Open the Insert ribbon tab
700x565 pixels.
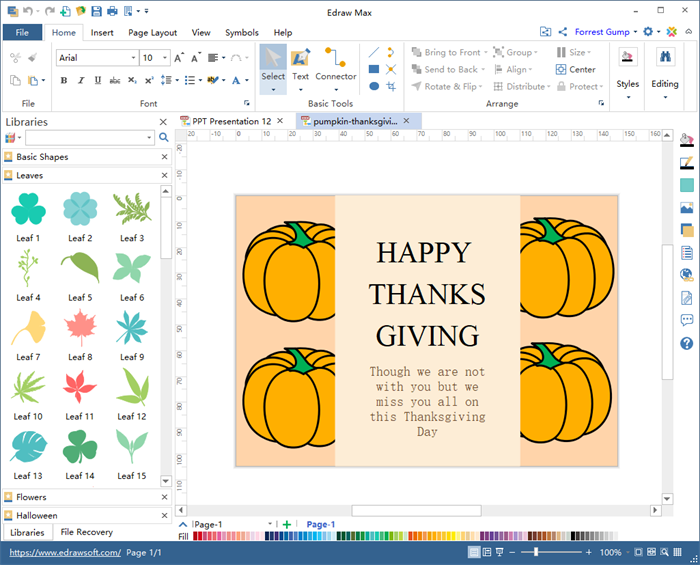click(102, 32)
